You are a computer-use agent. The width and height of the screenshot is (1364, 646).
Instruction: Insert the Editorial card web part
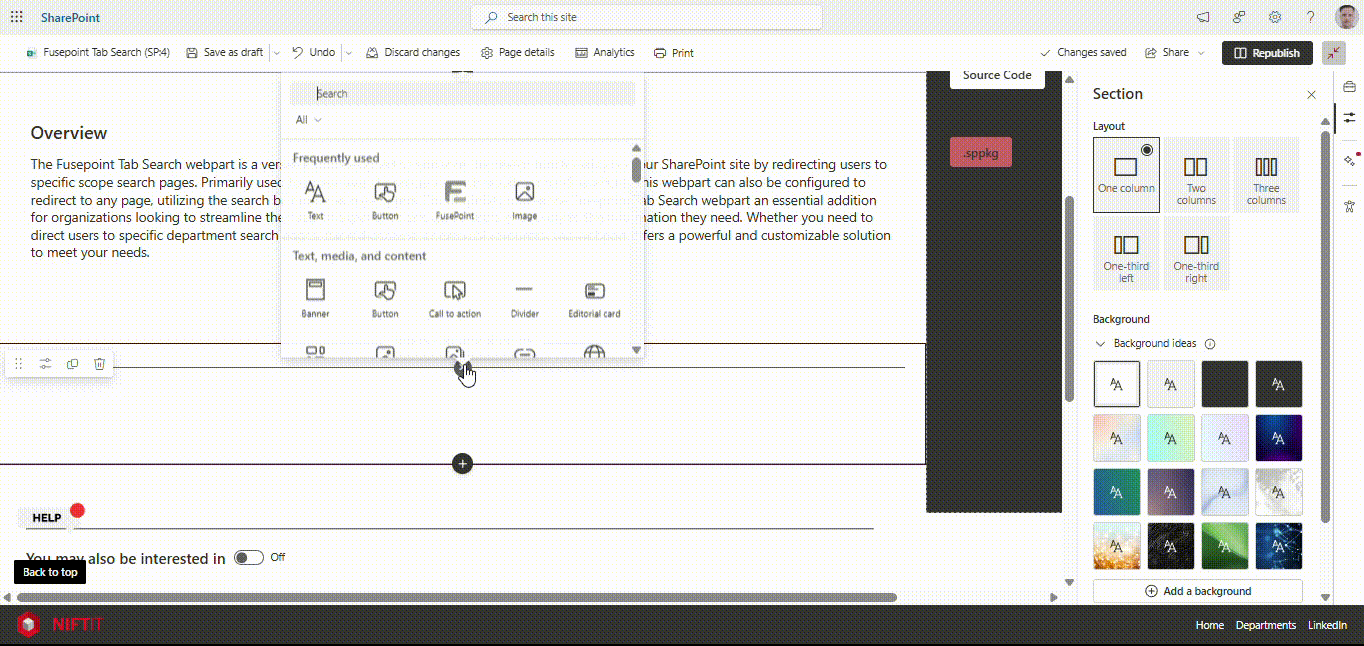pyautogui.click(x=595, y=298)
